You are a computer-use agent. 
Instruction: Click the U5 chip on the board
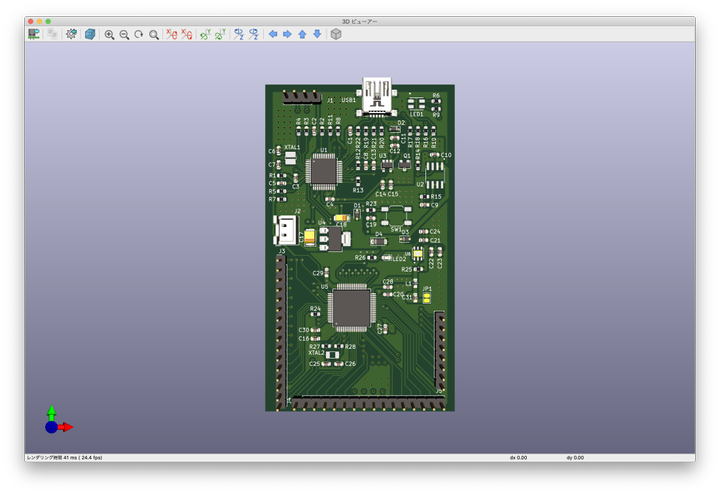352,307
